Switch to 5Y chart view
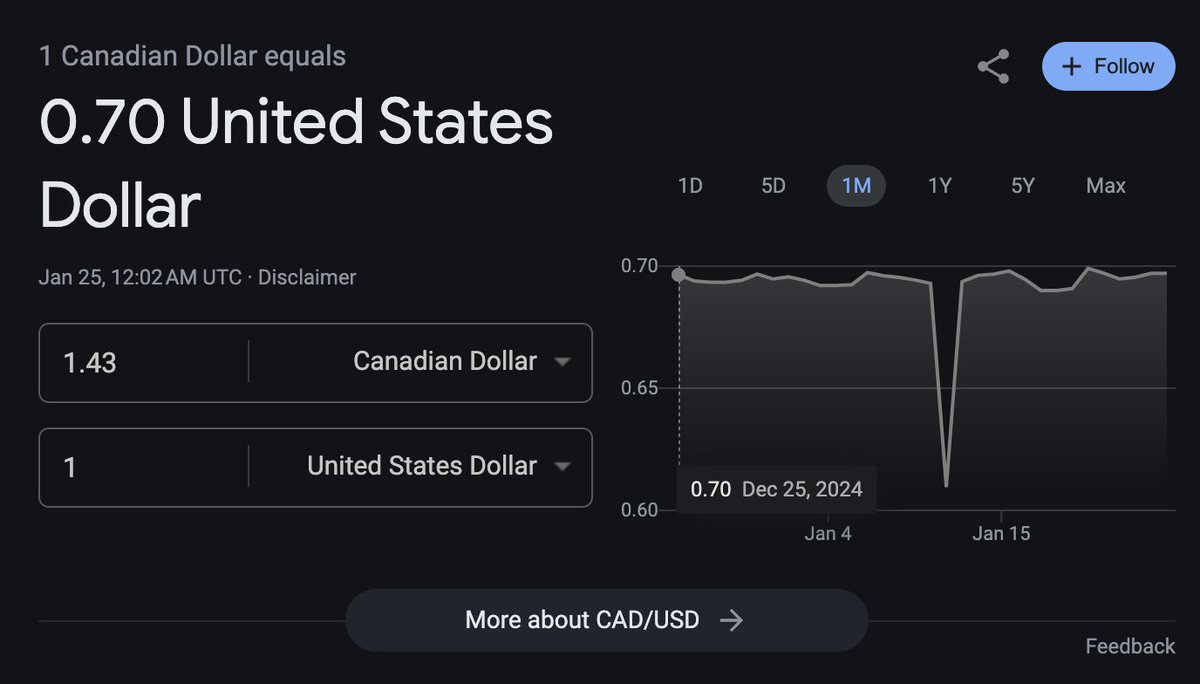 click(x=1022, y=186)
